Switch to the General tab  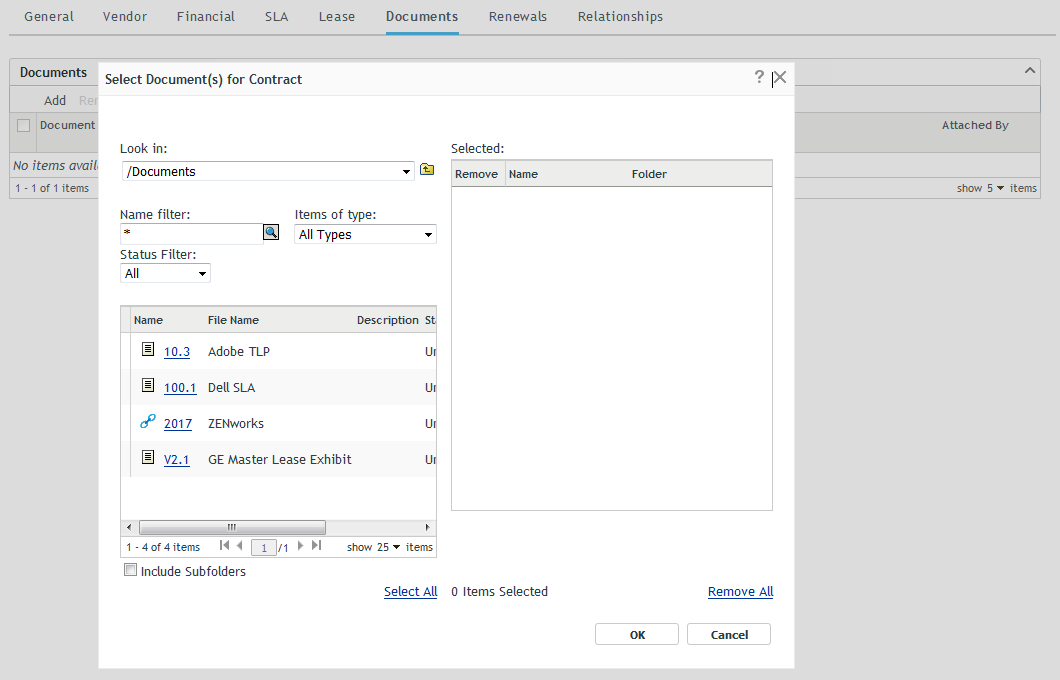[x=48, y=16]
